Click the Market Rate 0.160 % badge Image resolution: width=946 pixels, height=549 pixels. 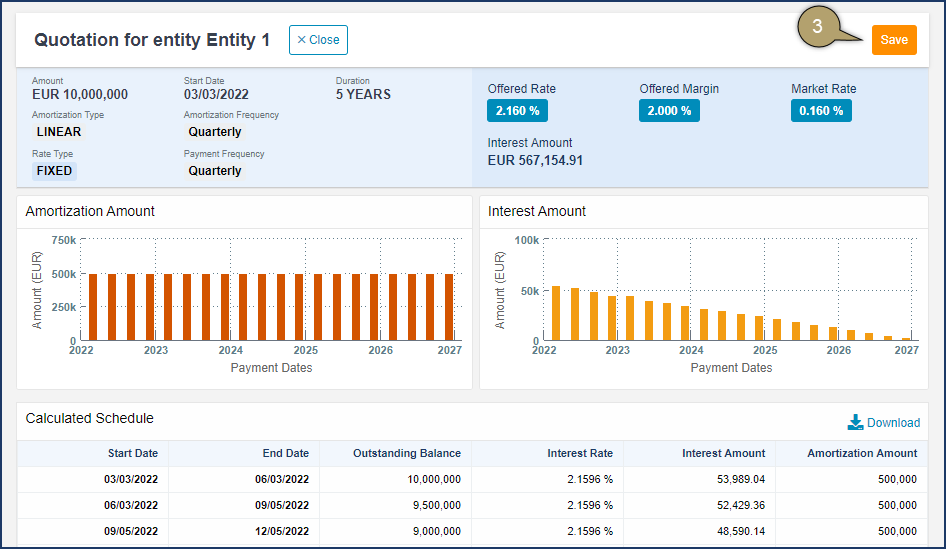point(821,111)
